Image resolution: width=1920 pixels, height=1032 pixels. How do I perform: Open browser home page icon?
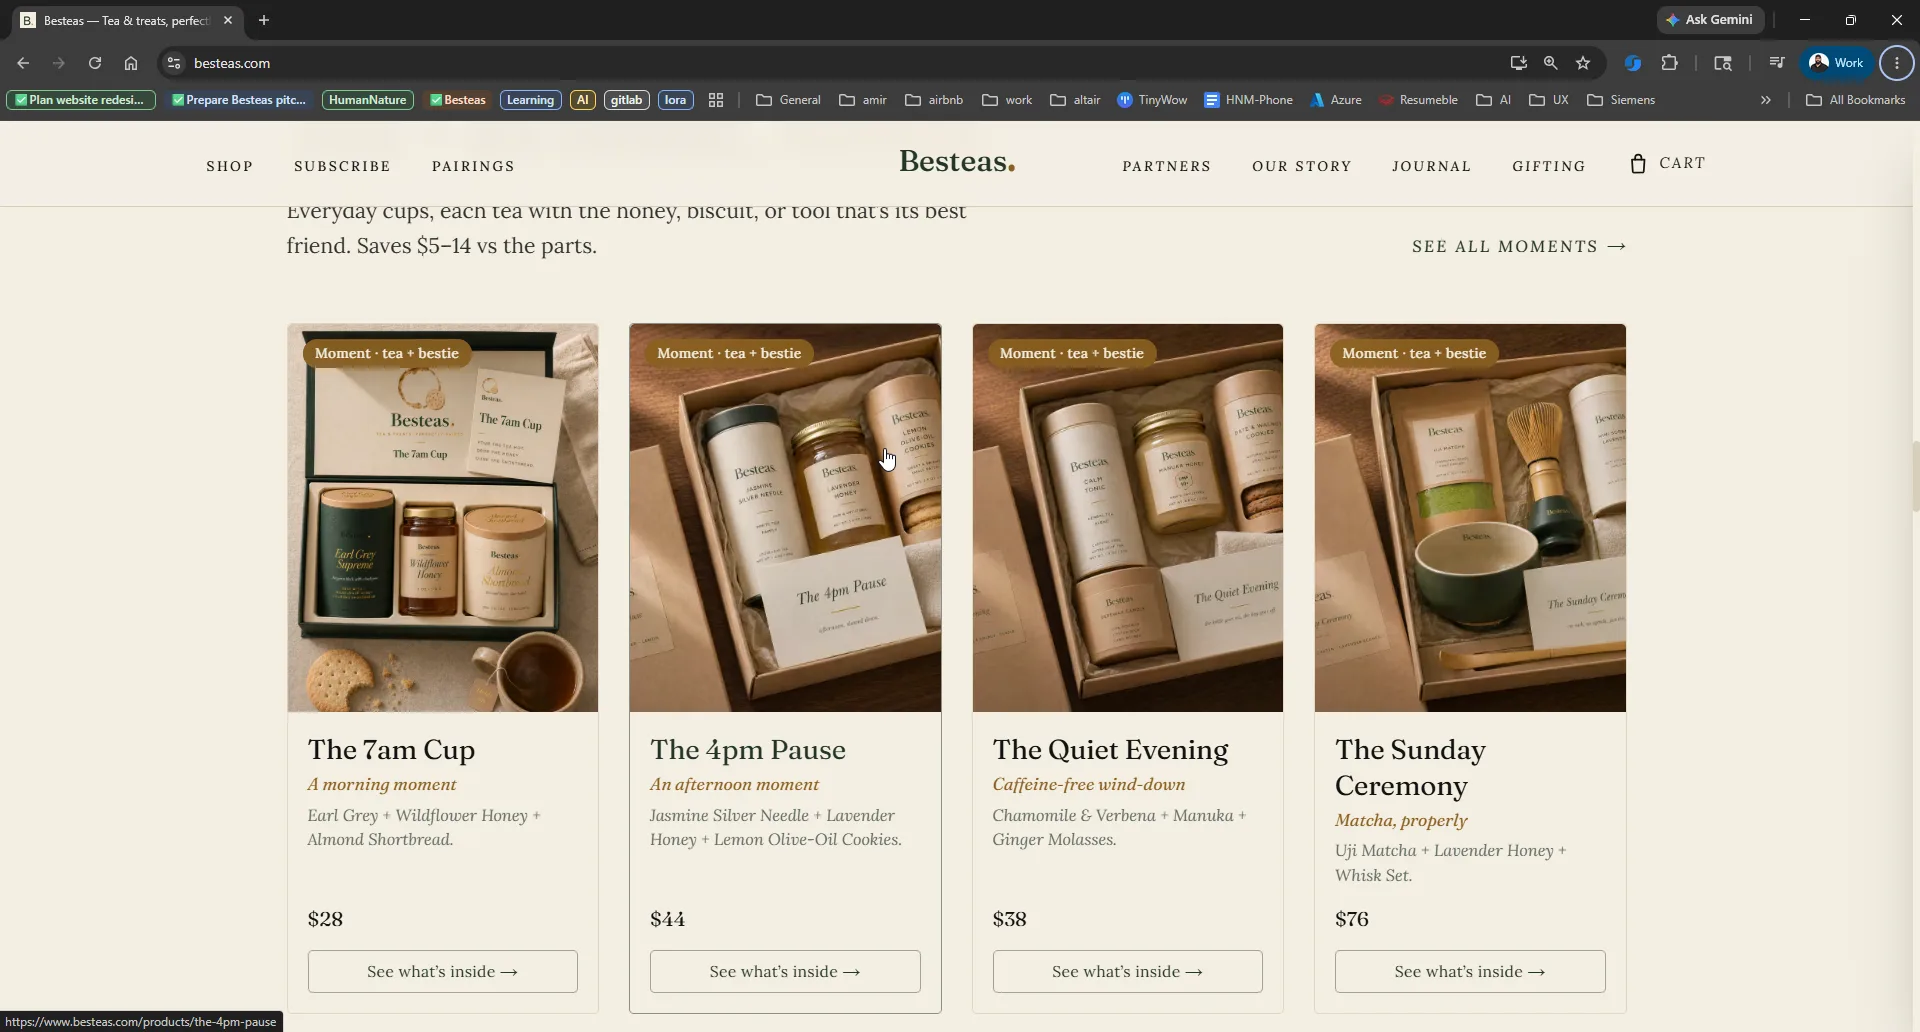pyautogui.click(x=131, y=63)
